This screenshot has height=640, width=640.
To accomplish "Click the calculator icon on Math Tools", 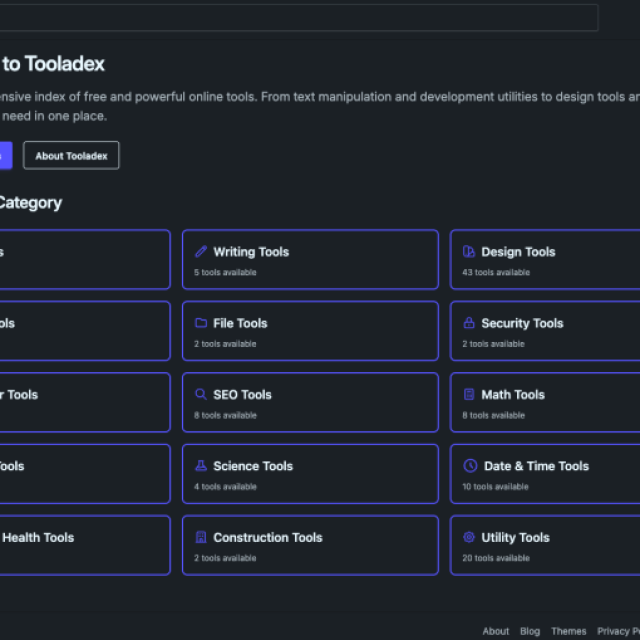I will click(469, 395).
